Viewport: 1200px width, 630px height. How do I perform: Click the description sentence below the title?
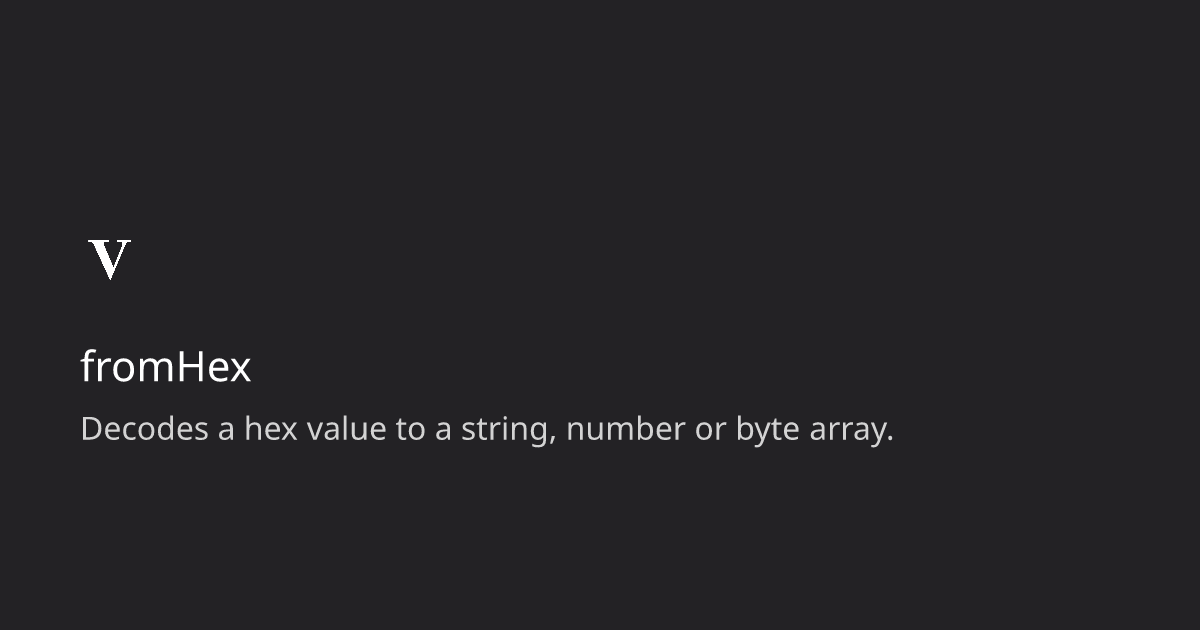(486, 430)
